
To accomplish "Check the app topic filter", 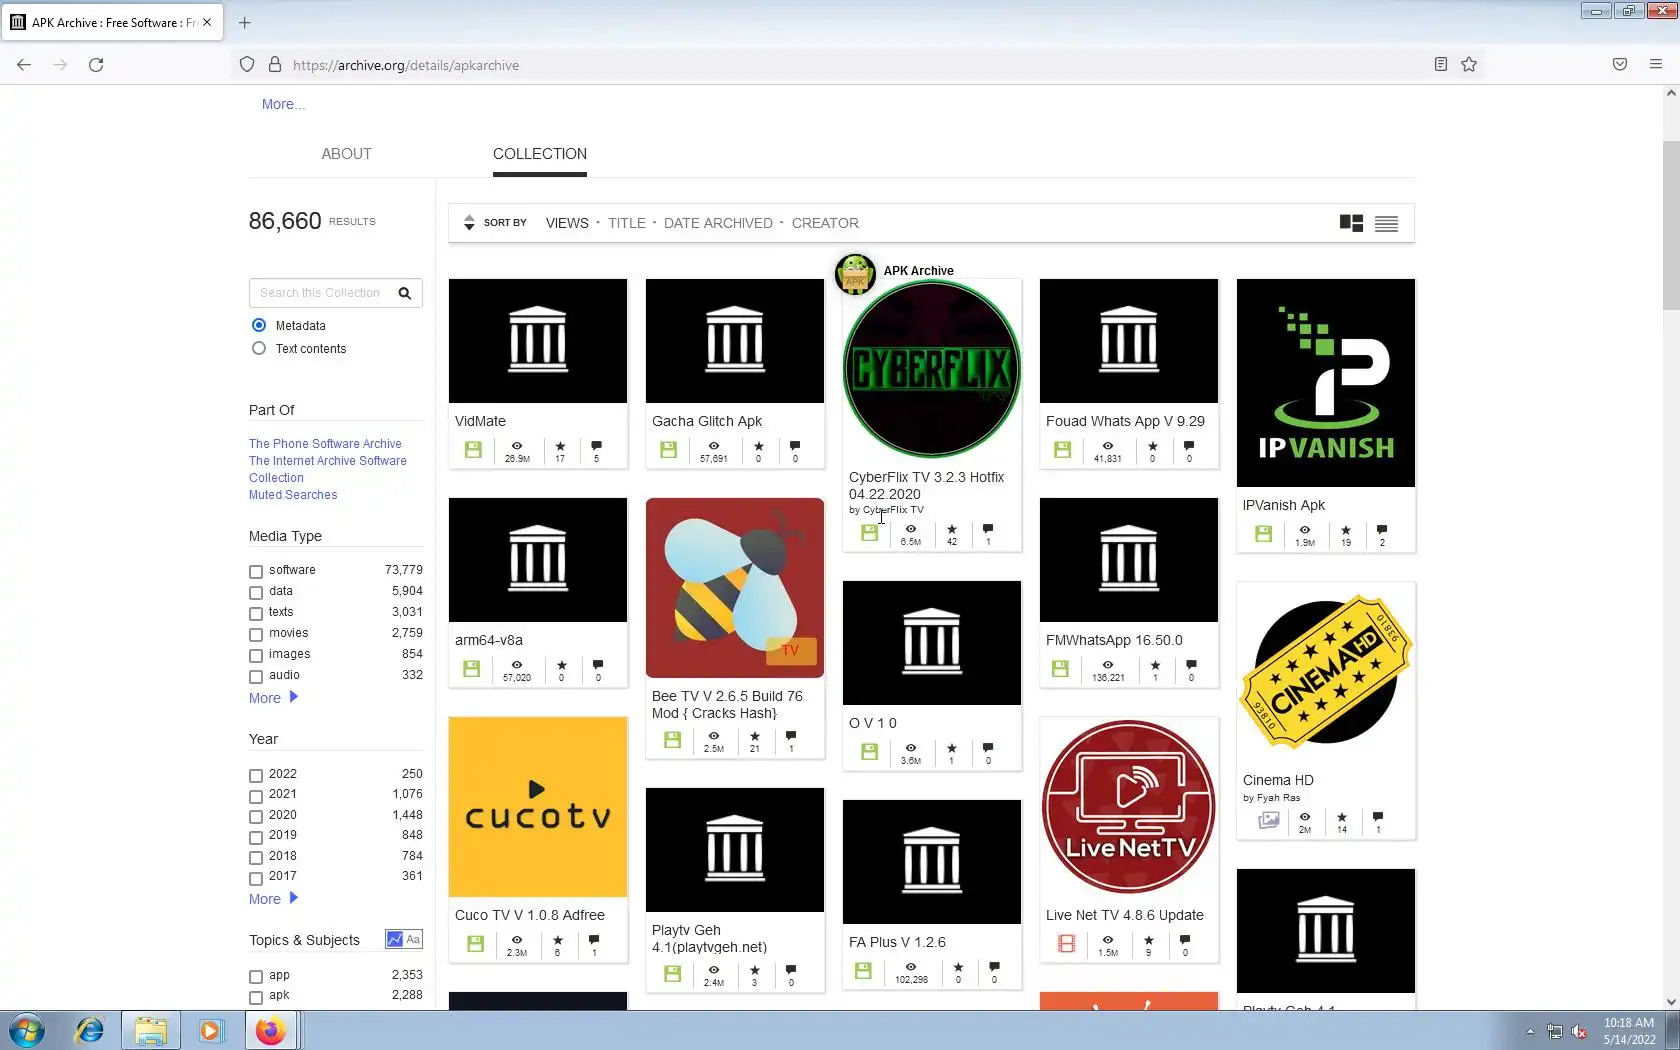I will coord(256,976).
